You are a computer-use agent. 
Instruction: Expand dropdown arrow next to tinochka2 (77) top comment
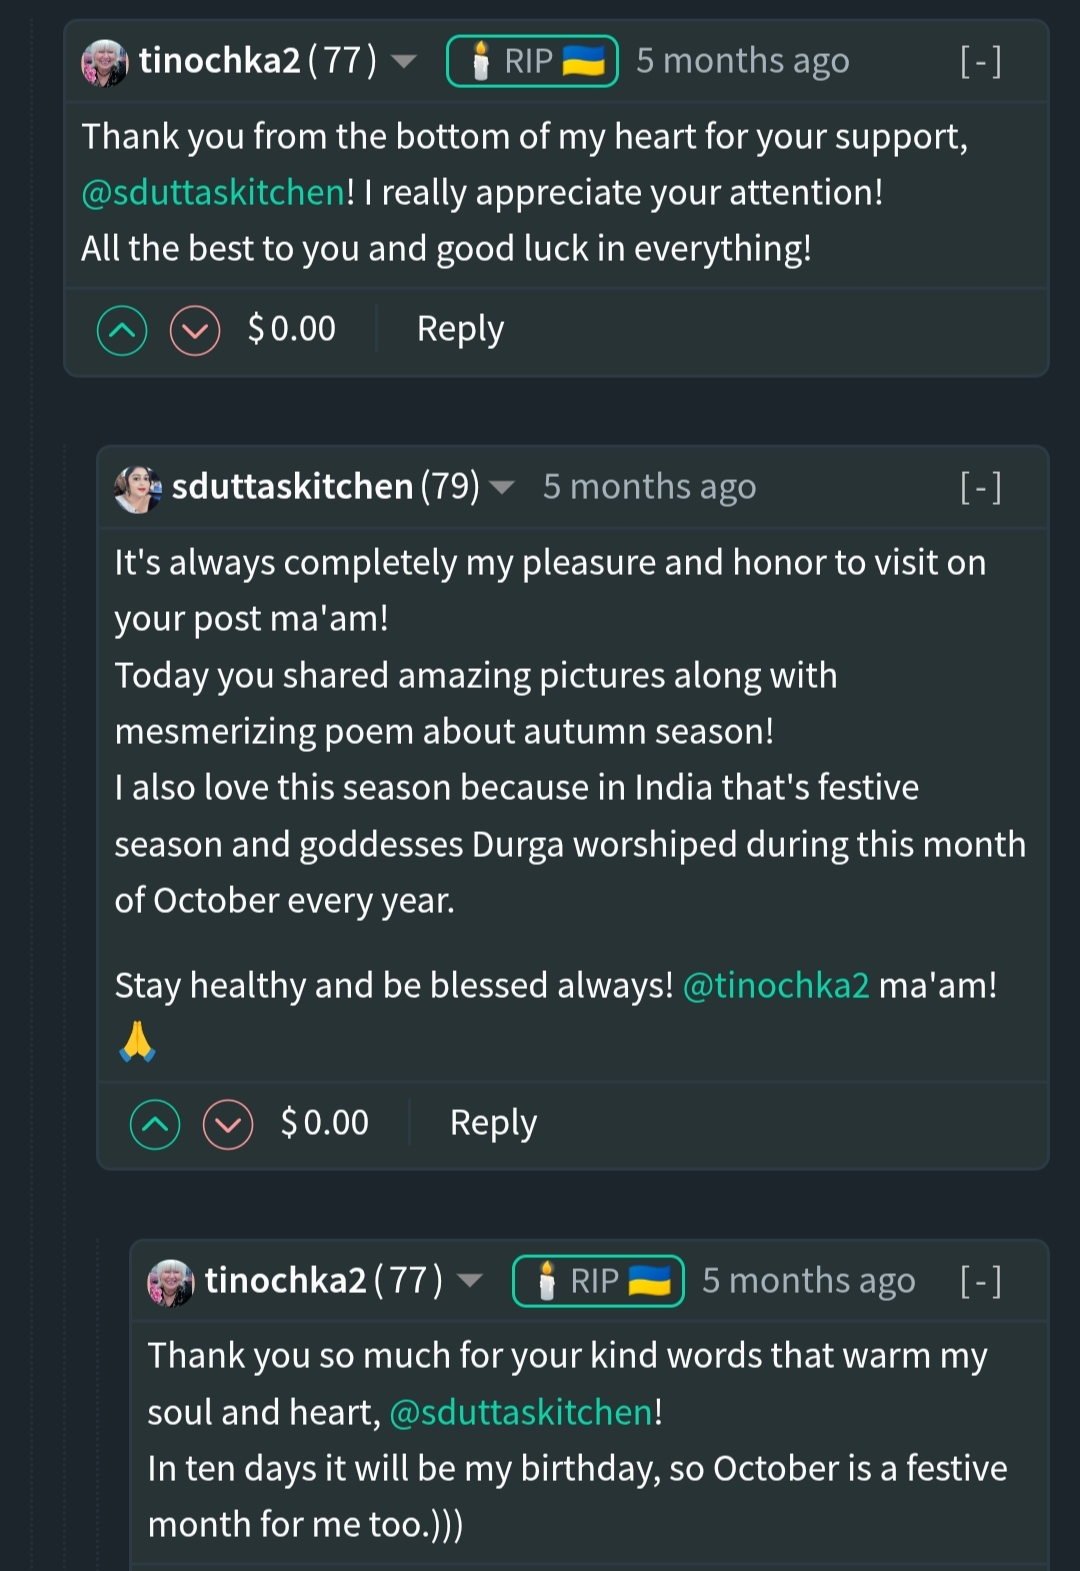(404, 62)
